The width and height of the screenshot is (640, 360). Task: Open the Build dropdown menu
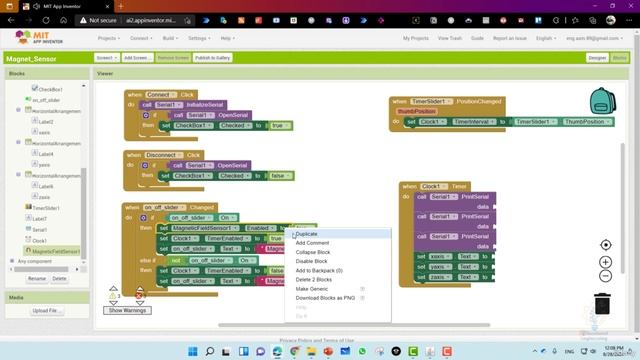pos(170,38)
